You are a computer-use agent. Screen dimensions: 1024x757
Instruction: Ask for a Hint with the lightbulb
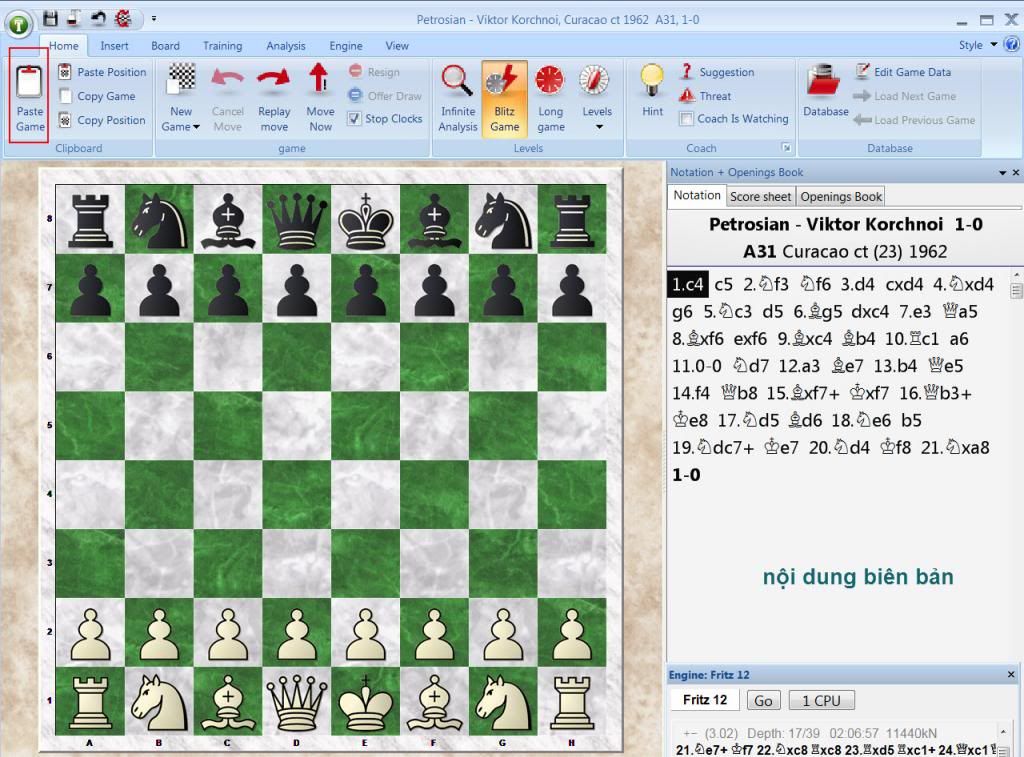(652, 91)
